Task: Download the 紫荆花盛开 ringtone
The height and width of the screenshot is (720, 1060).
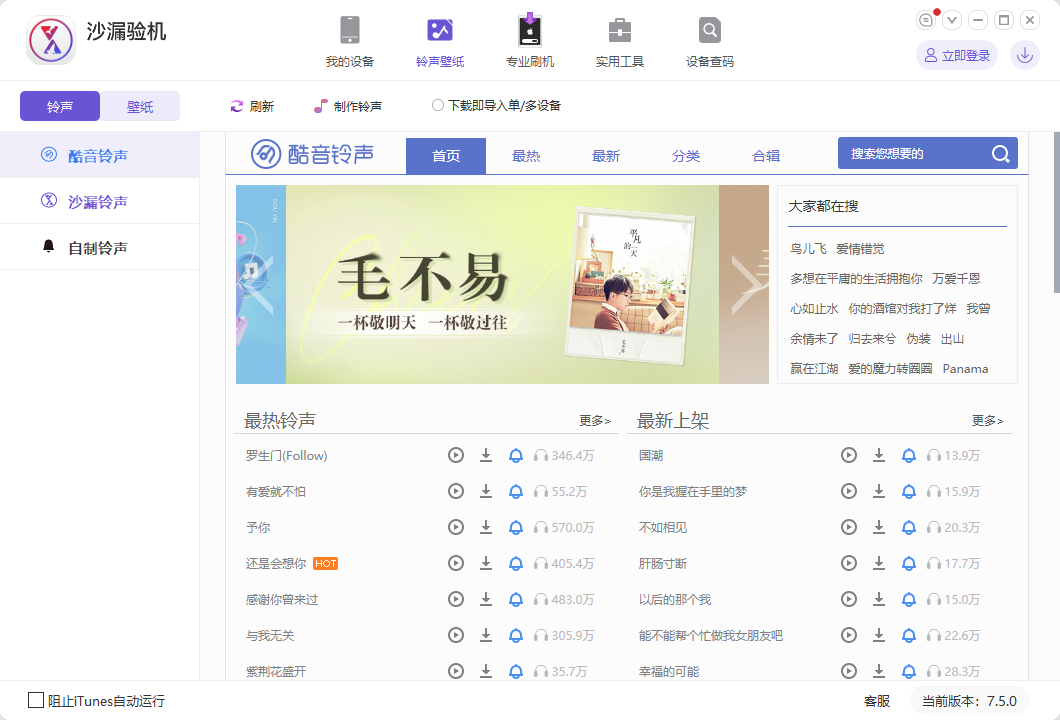Action: point(485,671)
